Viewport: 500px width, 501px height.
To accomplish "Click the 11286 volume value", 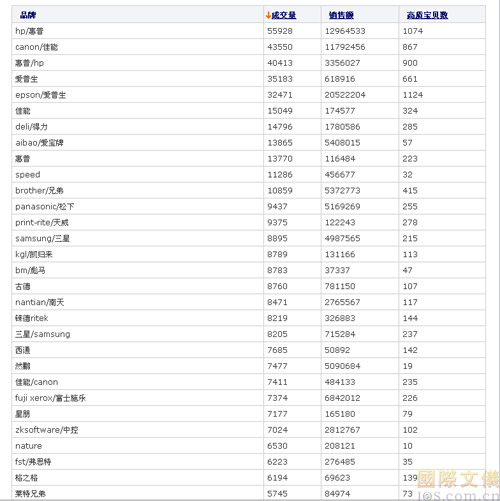I will (280, 175).
